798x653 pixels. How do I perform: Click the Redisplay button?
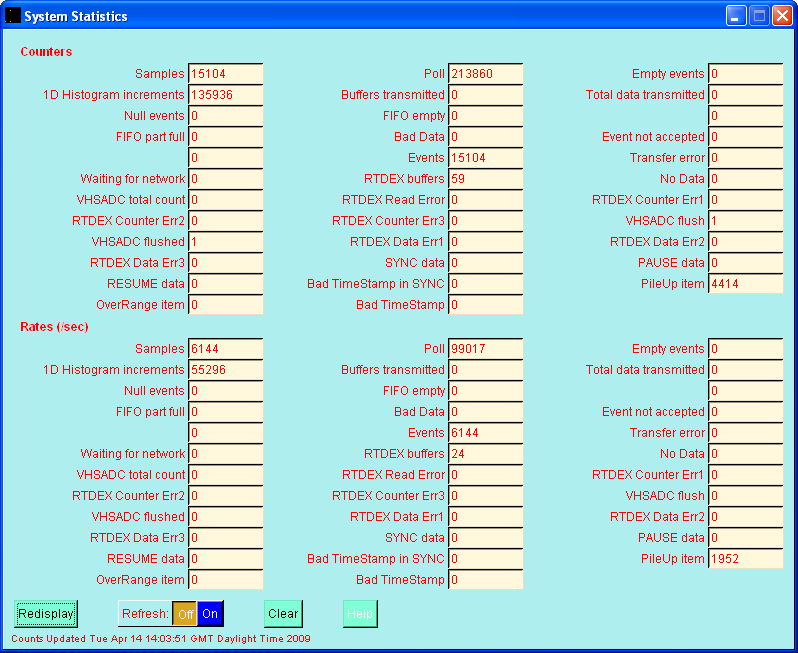click(46, 614)
